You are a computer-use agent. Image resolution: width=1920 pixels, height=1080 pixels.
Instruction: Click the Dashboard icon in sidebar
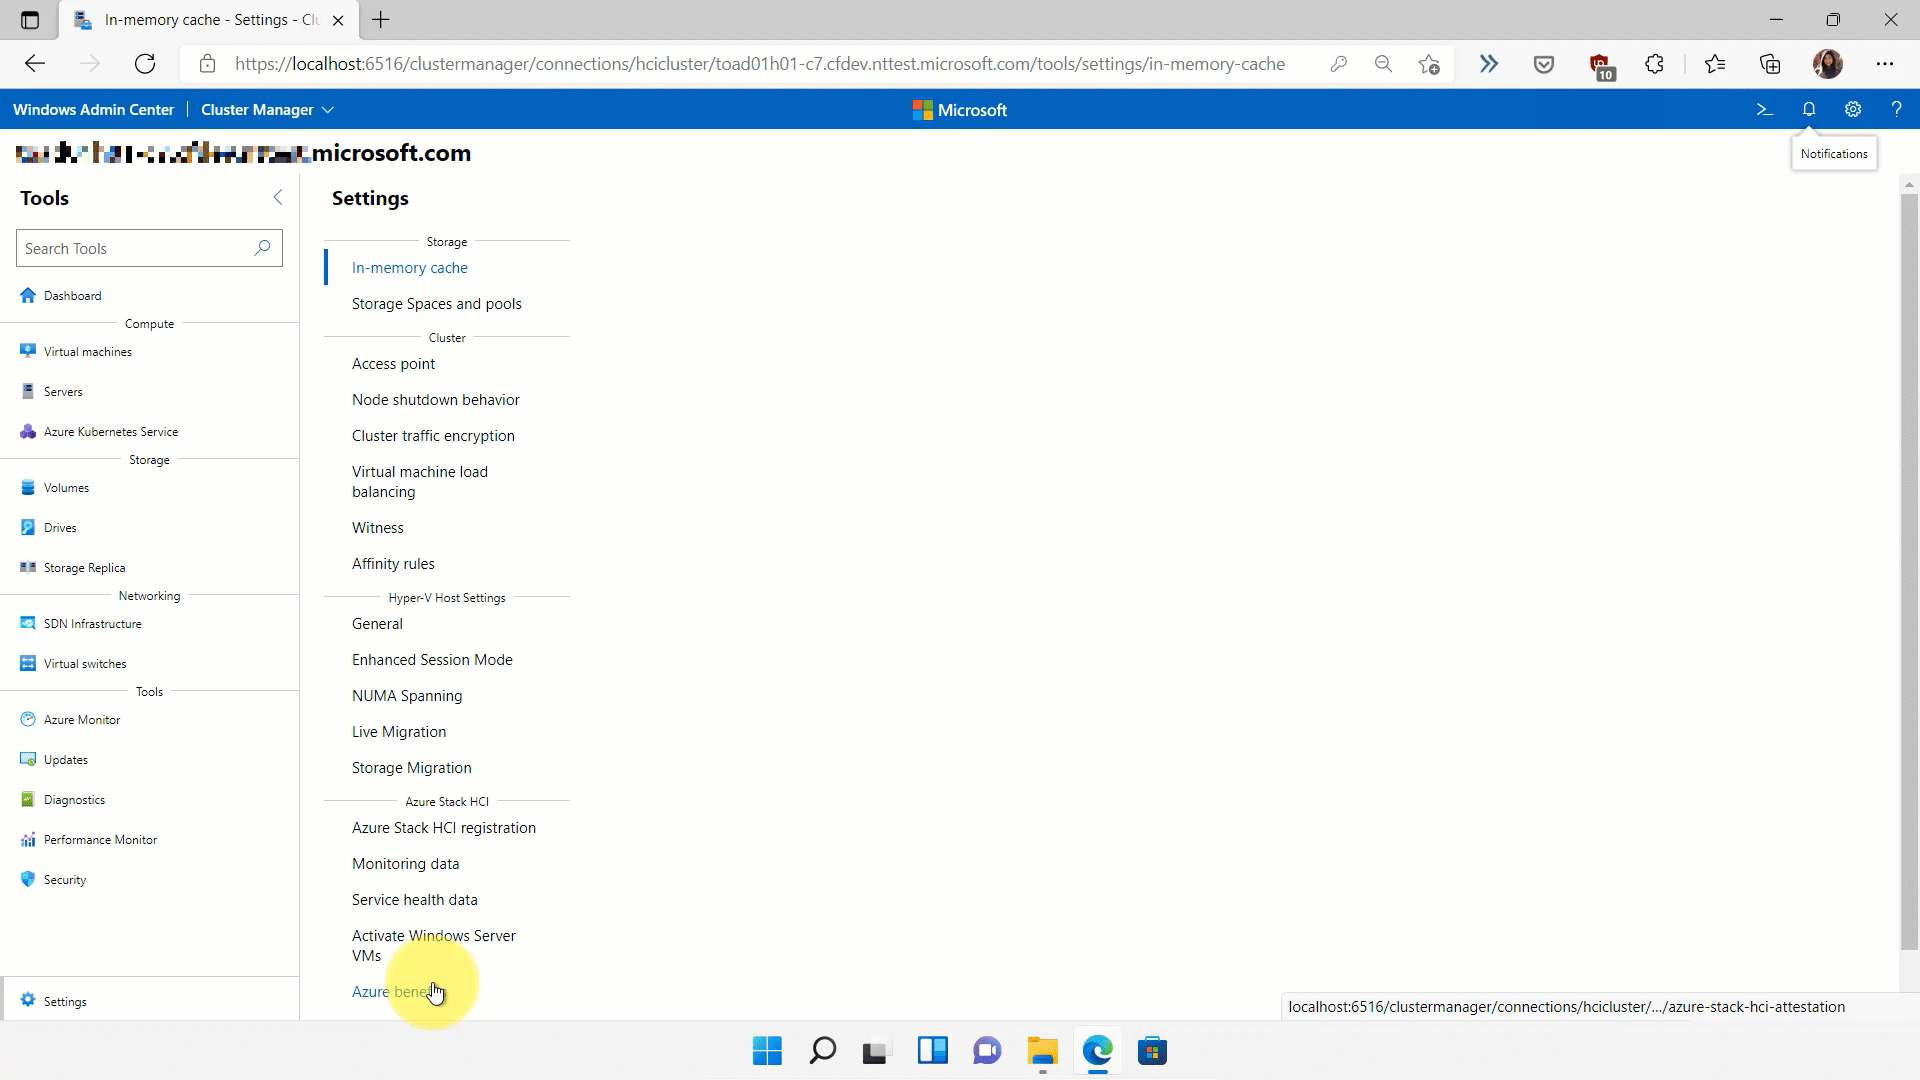click(28, 294)
